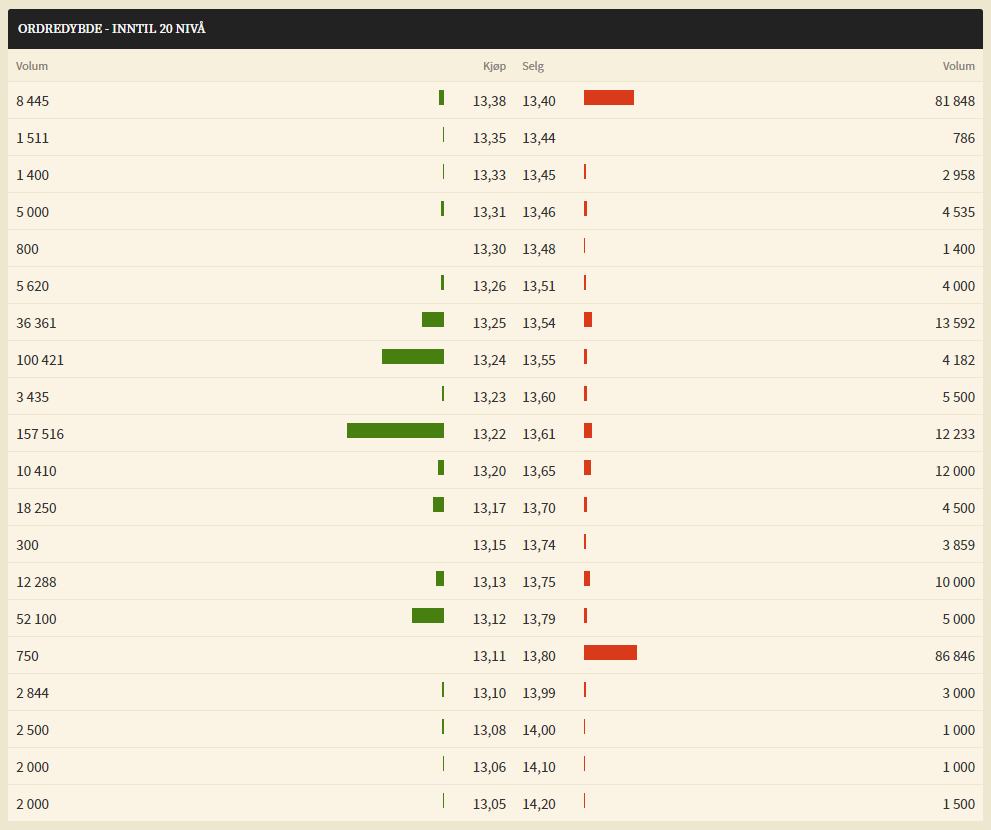Select buy volume 1 400
Viewport: 991px width, 830px height.
click(x=32, y=175)
